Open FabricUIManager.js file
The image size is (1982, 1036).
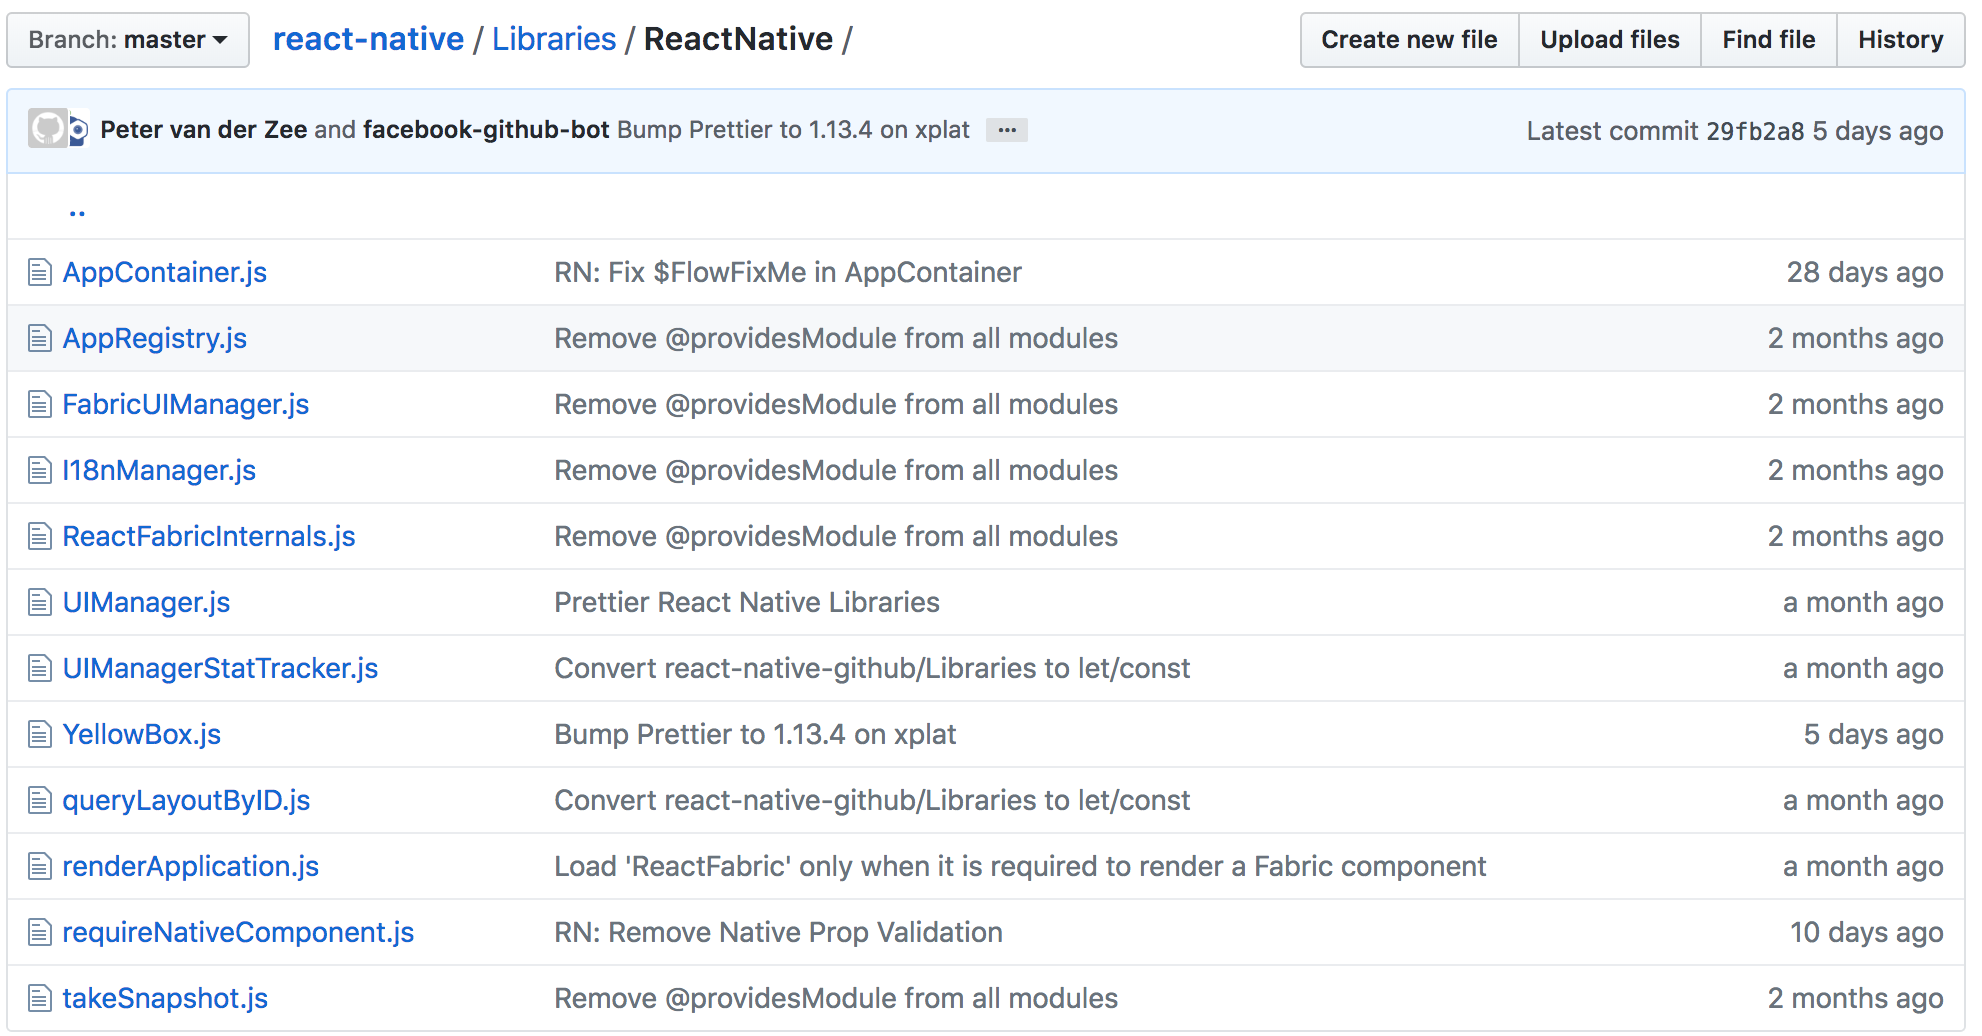click(186, 404)
